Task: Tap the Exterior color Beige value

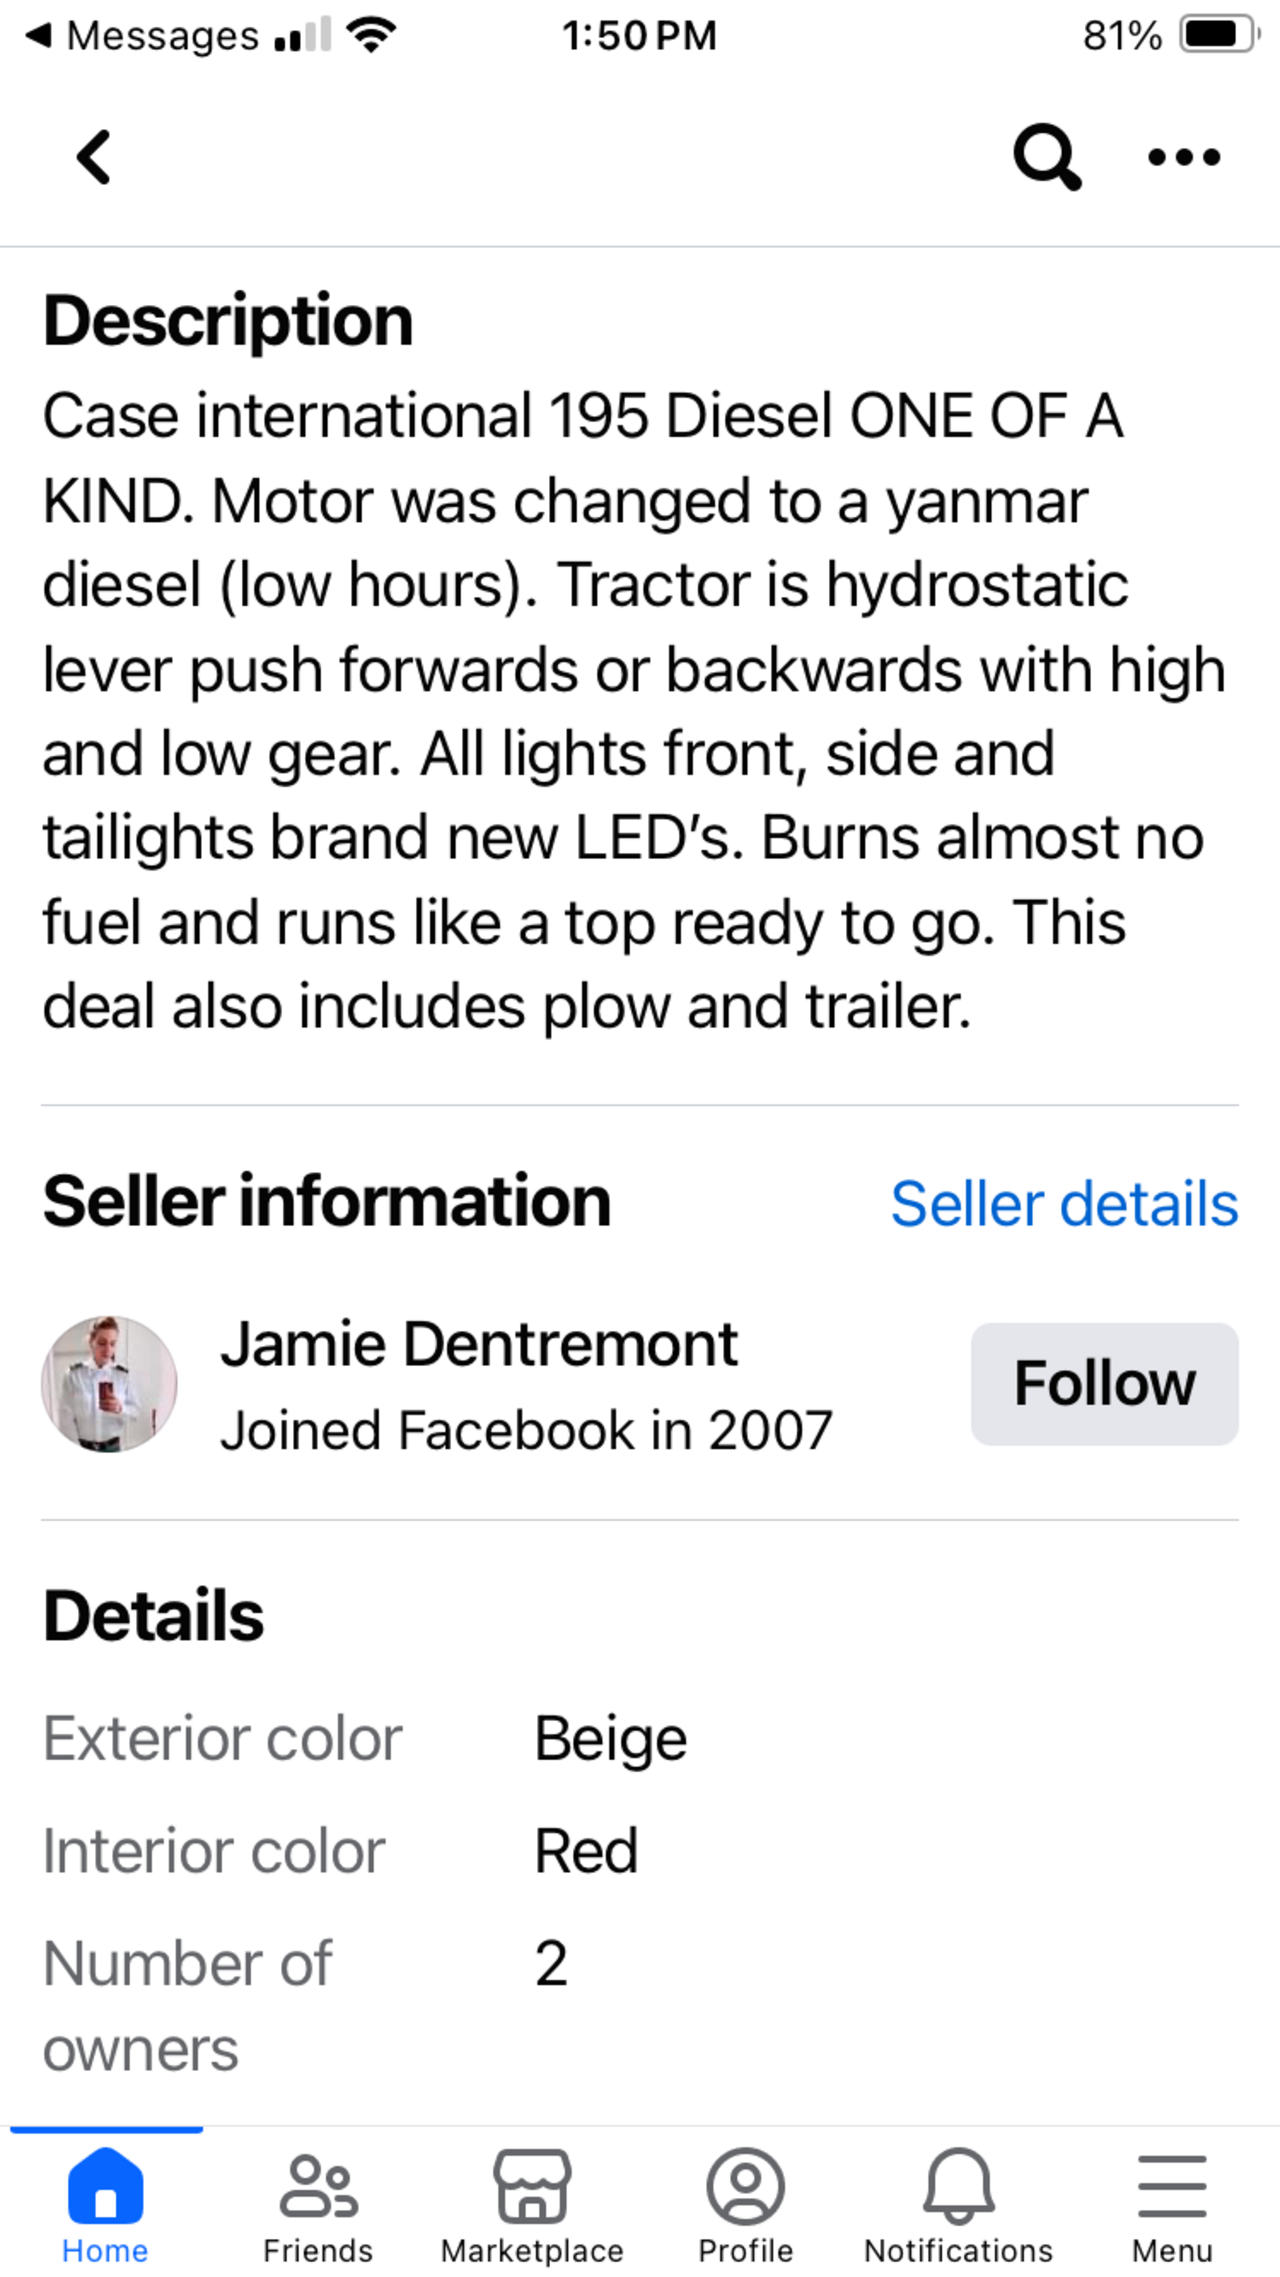Action: [610, 1739]
